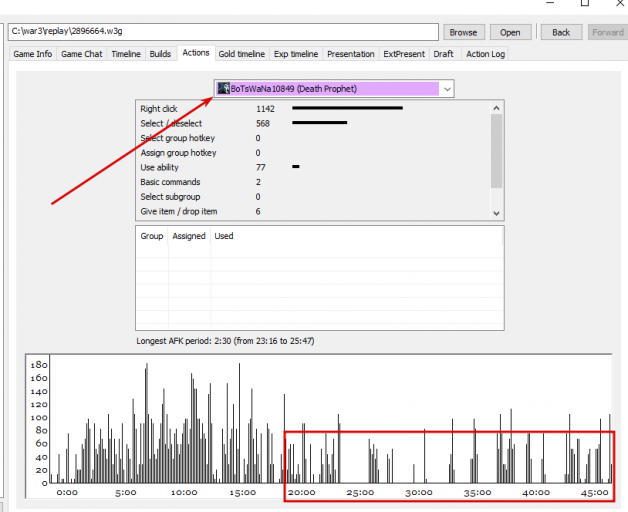Select the Select group hotkey row

313,138
